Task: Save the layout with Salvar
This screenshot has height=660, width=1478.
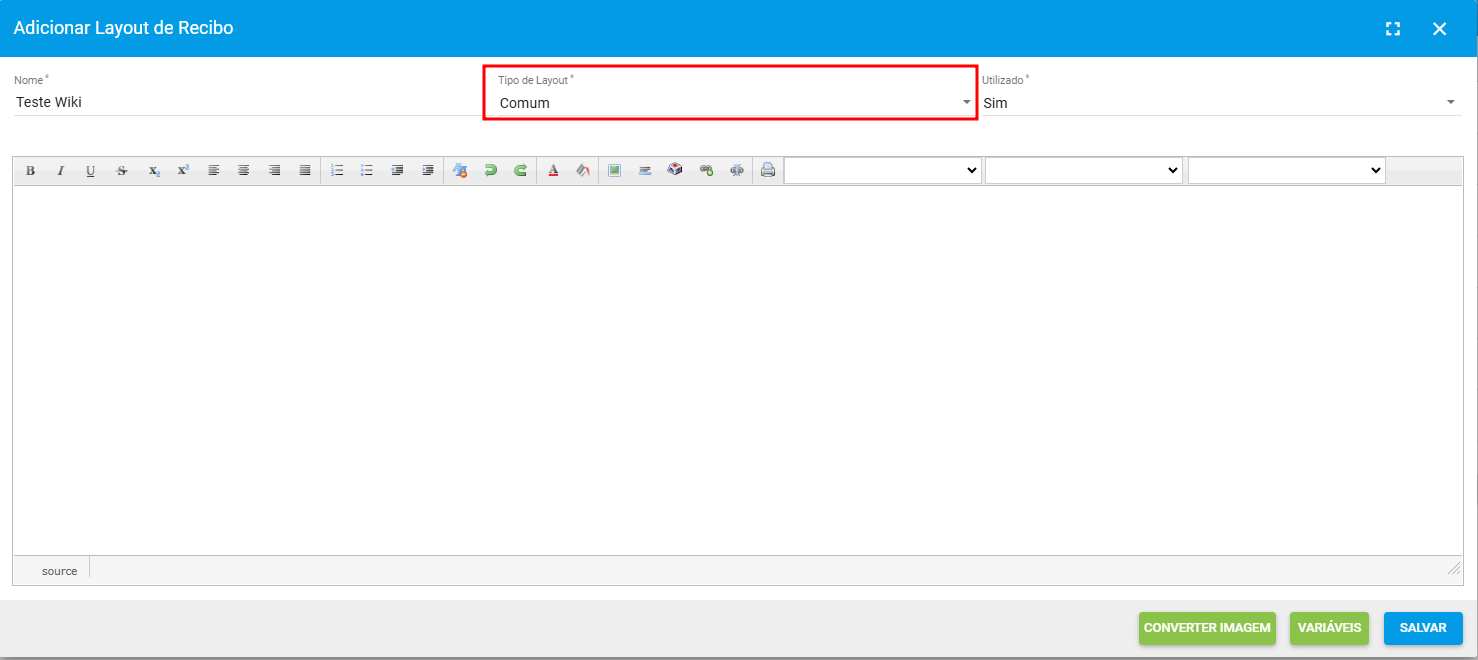Action: point(1423,628)
